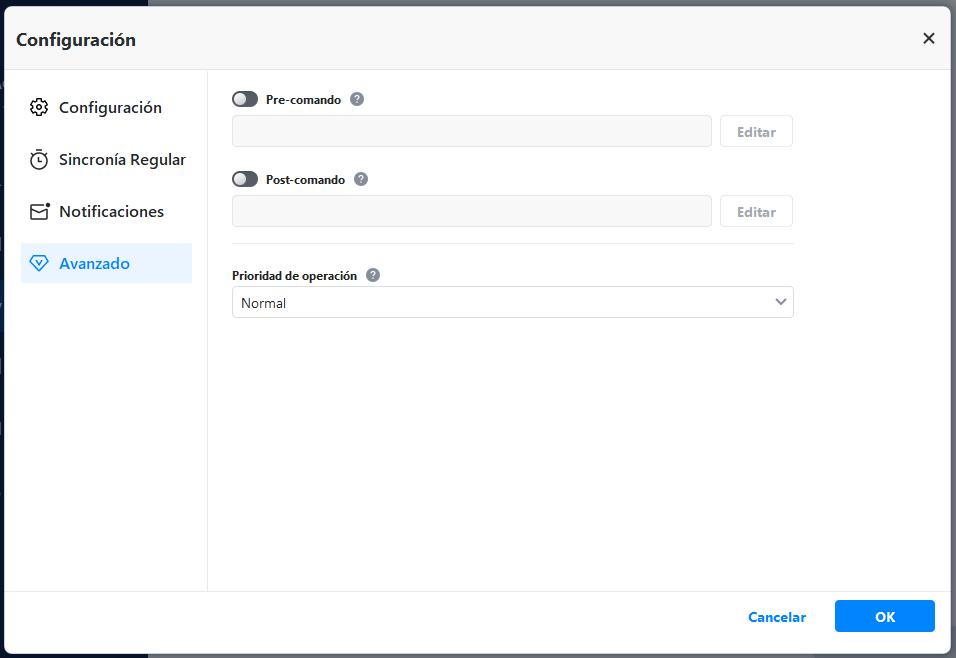
Task: Click the gear icon beside Configuración
Action: (39, 107)
